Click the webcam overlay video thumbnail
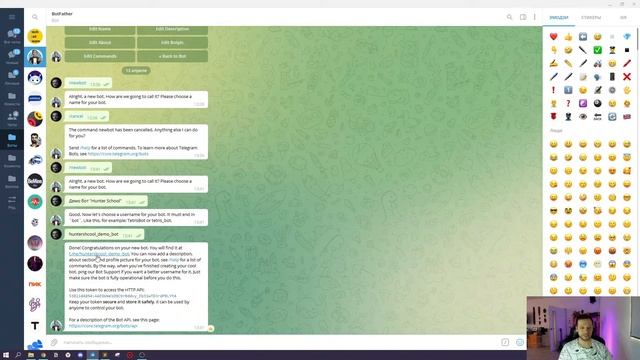The image size is (640, 360). pyautogui.click(x=583, y=328)
